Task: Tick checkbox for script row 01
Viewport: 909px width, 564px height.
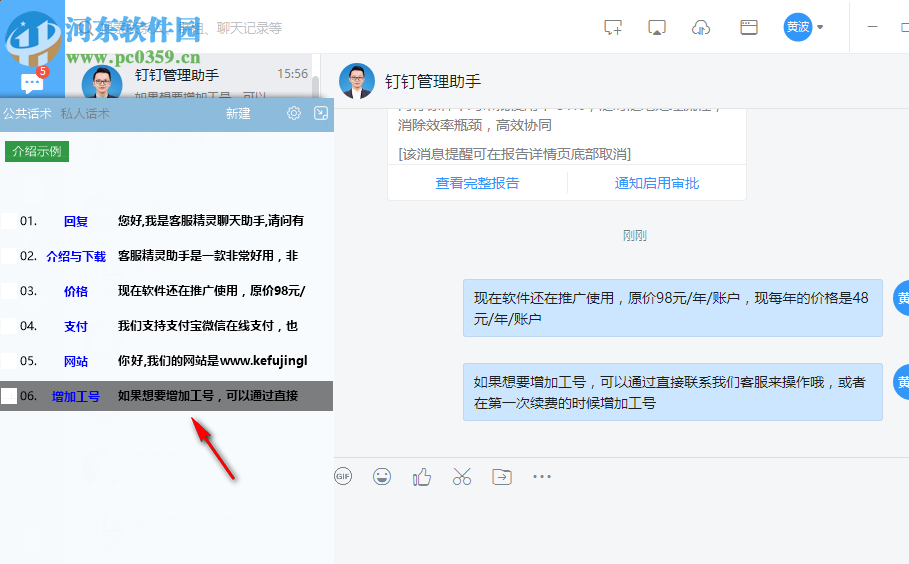Action: (x=9, y=221)
